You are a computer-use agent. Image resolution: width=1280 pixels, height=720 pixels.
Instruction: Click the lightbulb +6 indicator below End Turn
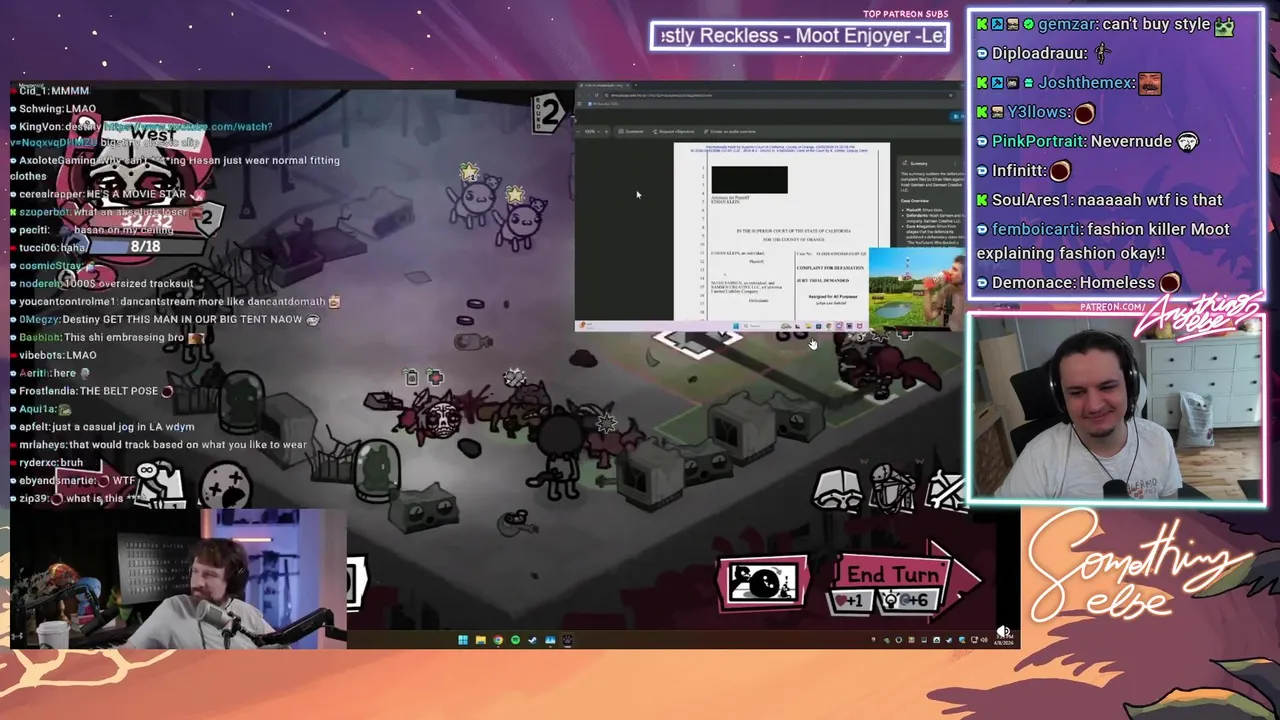tap(909, 601)
